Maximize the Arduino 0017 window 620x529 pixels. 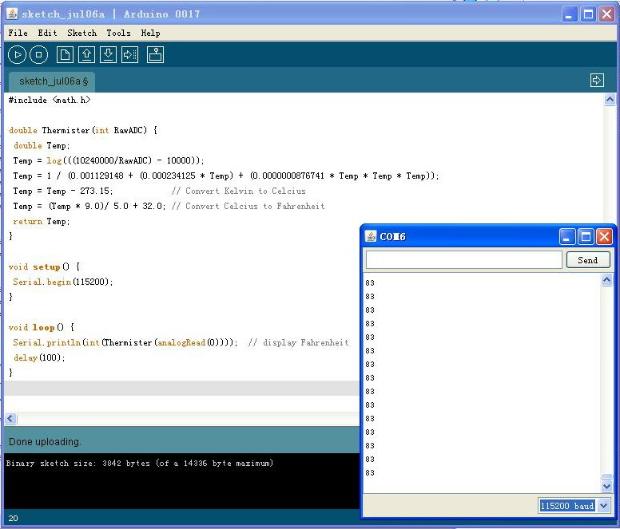click(x=588, y=15)
